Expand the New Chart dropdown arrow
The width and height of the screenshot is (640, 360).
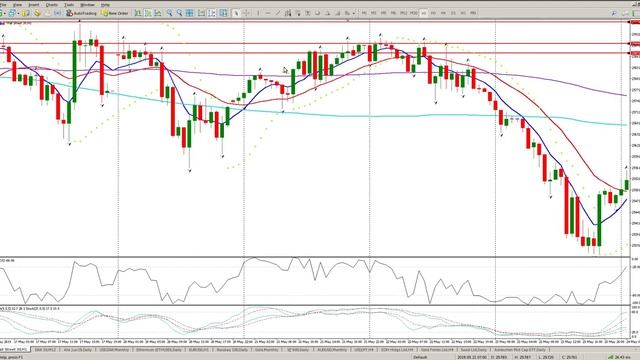point(5,13)
